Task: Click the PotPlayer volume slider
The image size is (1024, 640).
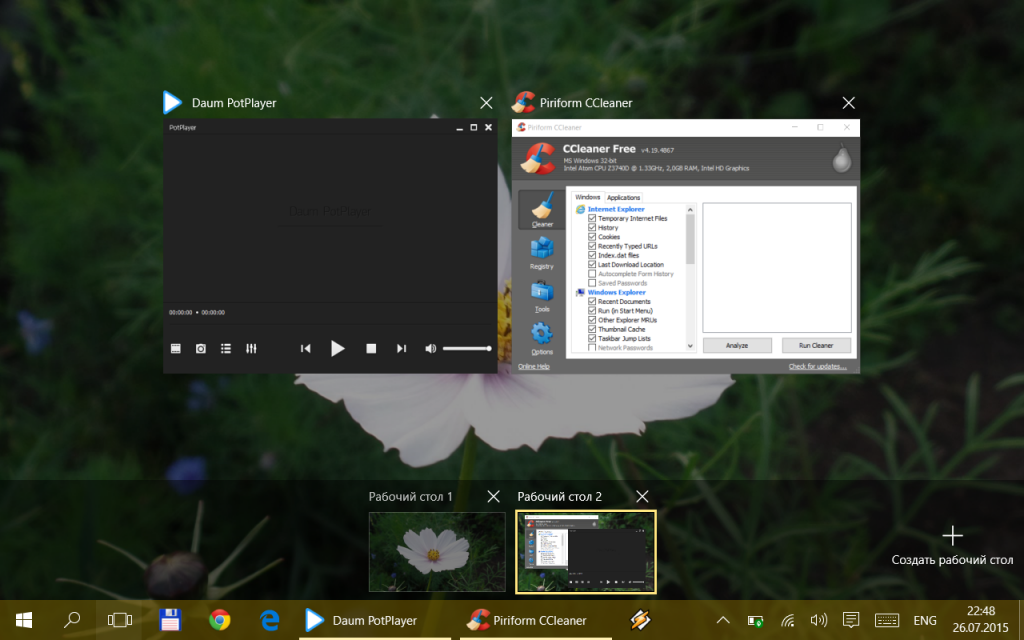Action: (466, 348)
